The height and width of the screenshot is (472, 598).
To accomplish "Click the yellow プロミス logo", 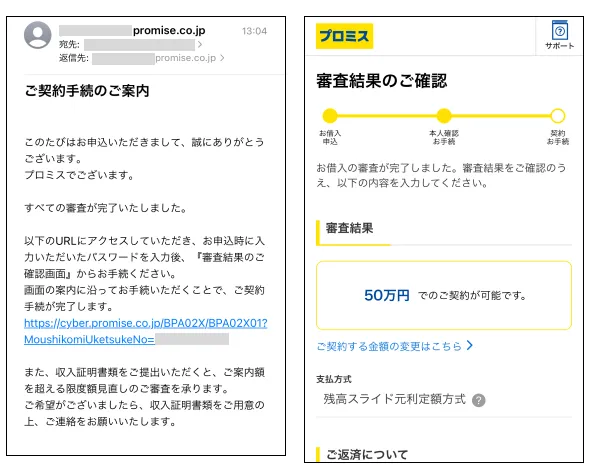I will tap(344, 36).
